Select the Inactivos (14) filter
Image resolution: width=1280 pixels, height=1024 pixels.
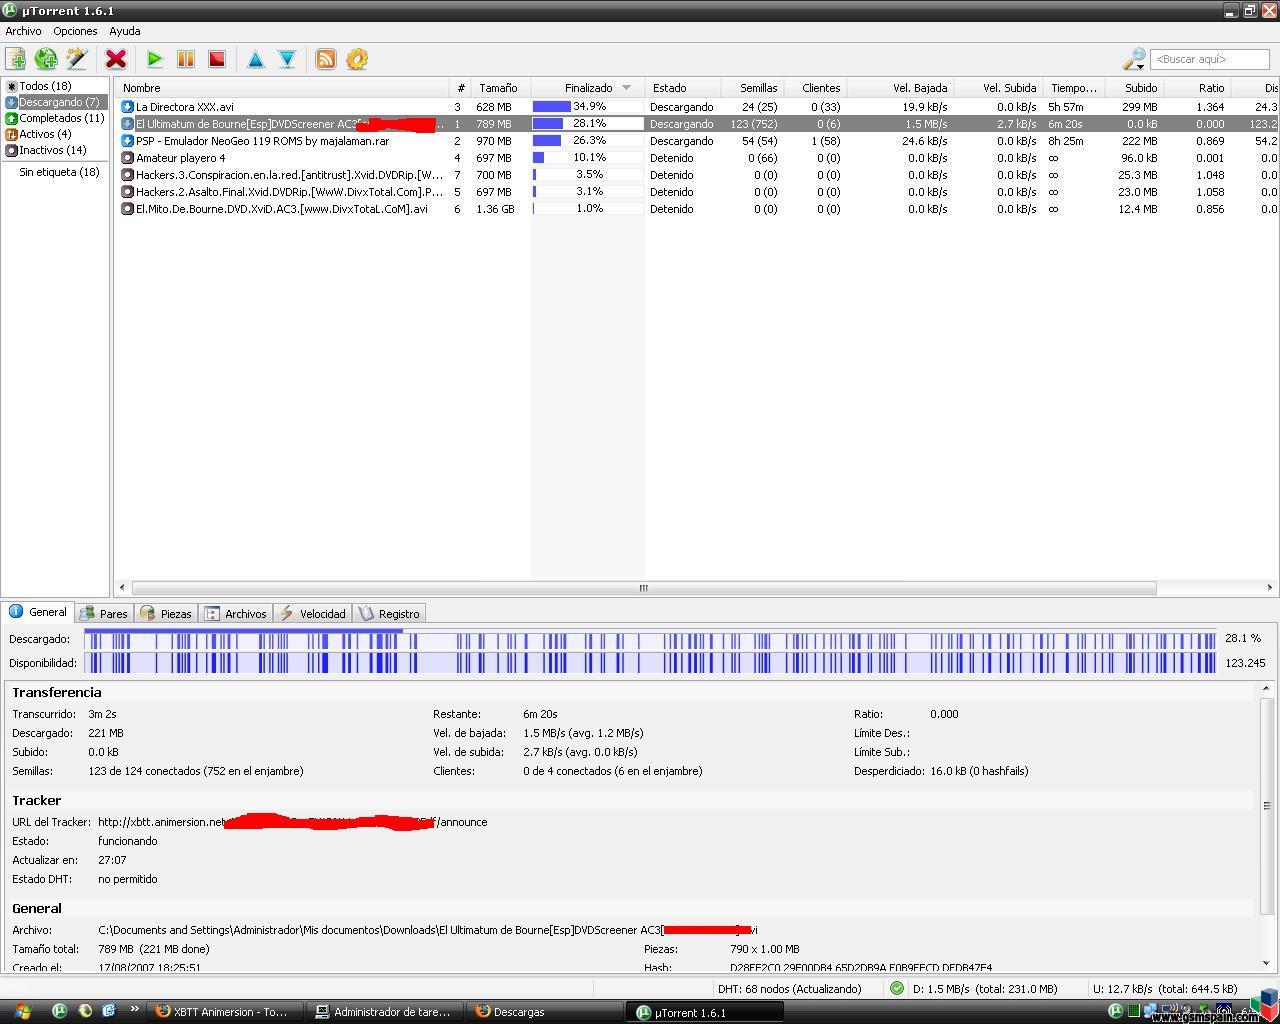coord(46,150)
